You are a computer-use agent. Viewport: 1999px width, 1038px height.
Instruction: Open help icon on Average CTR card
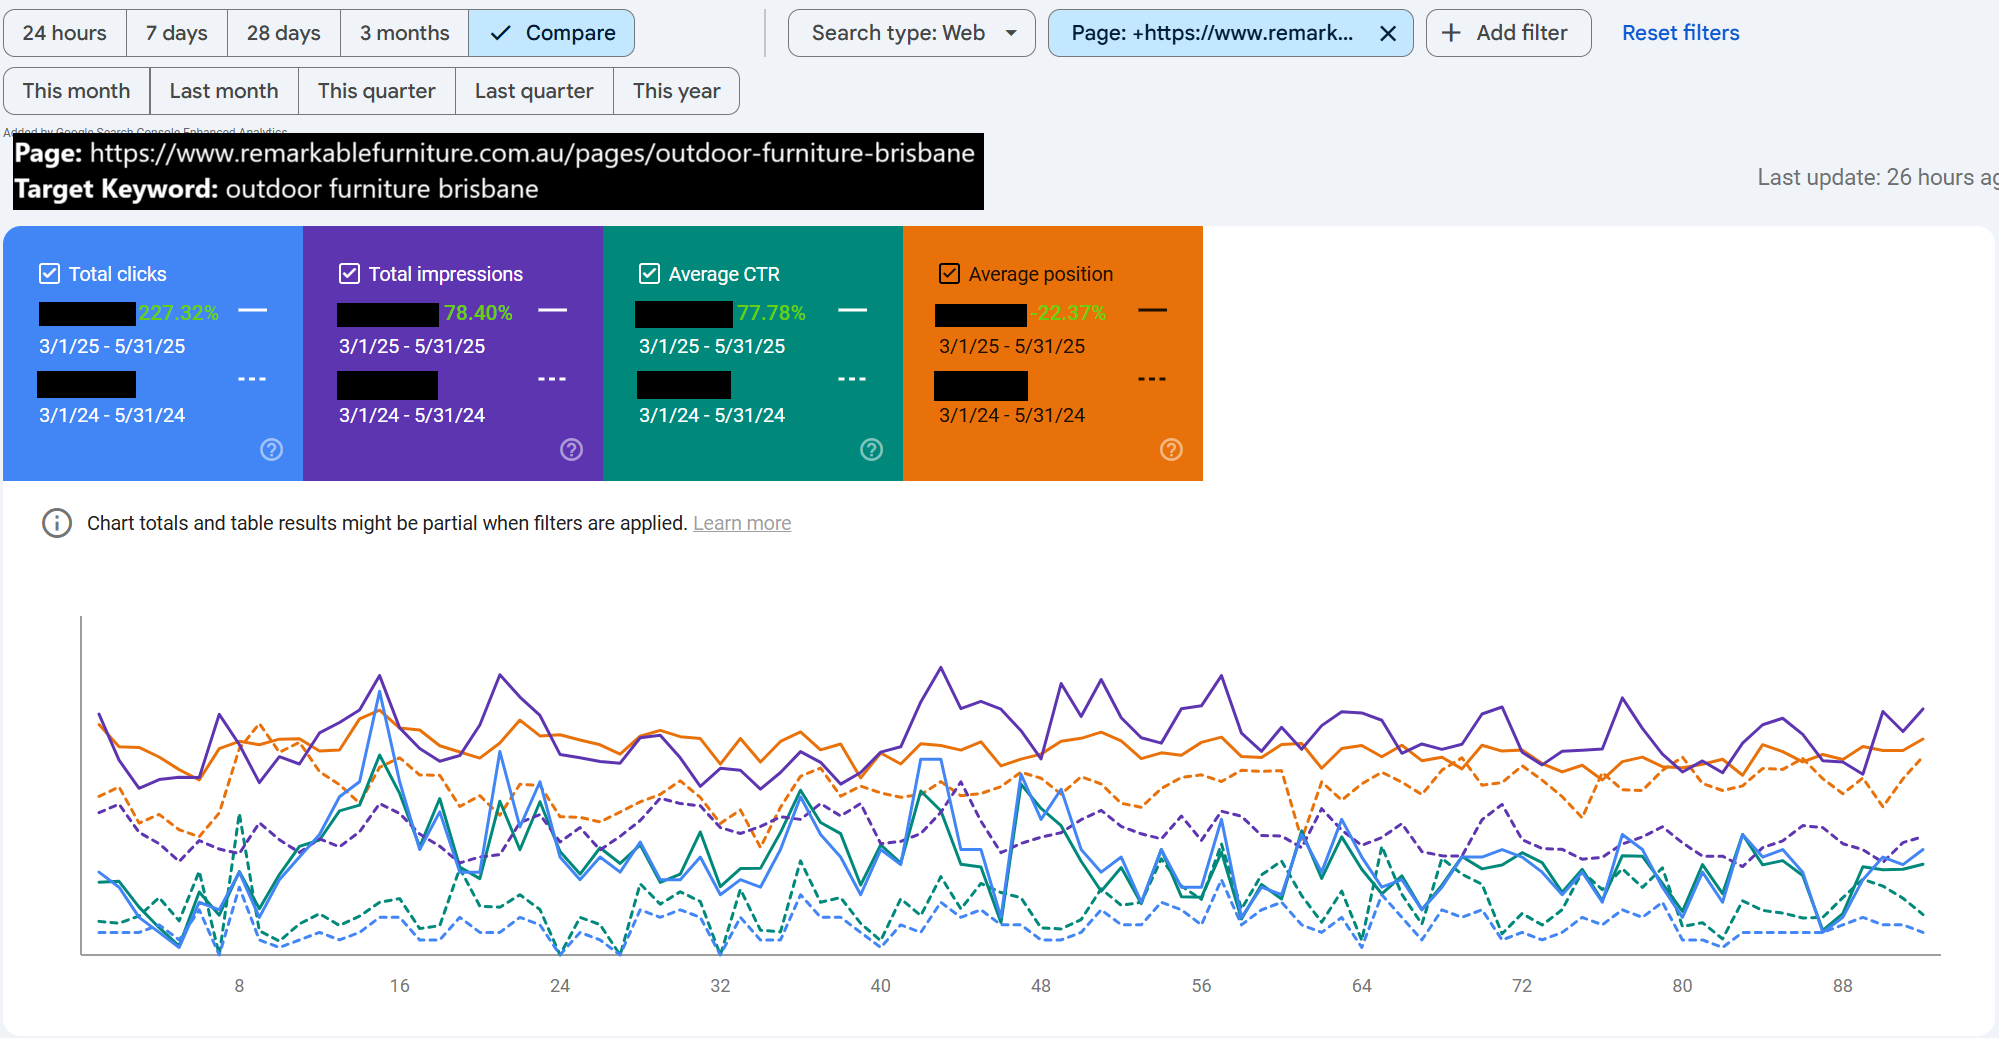tap(871, 450)
